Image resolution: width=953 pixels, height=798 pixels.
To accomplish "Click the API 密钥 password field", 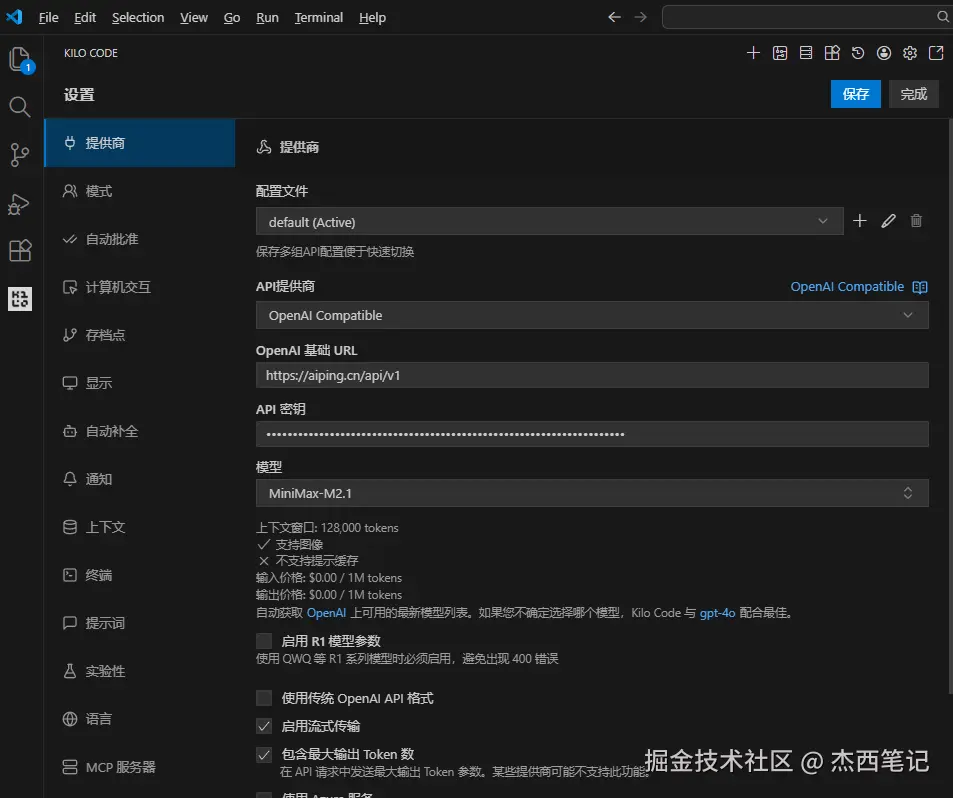I will [592, 434].
